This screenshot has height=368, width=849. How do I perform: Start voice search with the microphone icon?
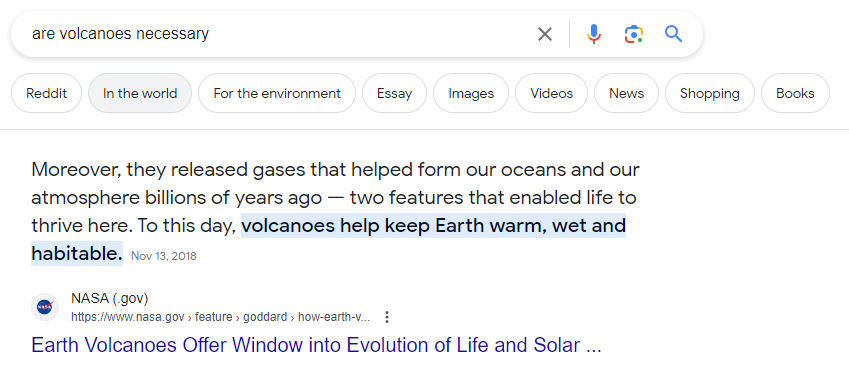pos(594,34)
